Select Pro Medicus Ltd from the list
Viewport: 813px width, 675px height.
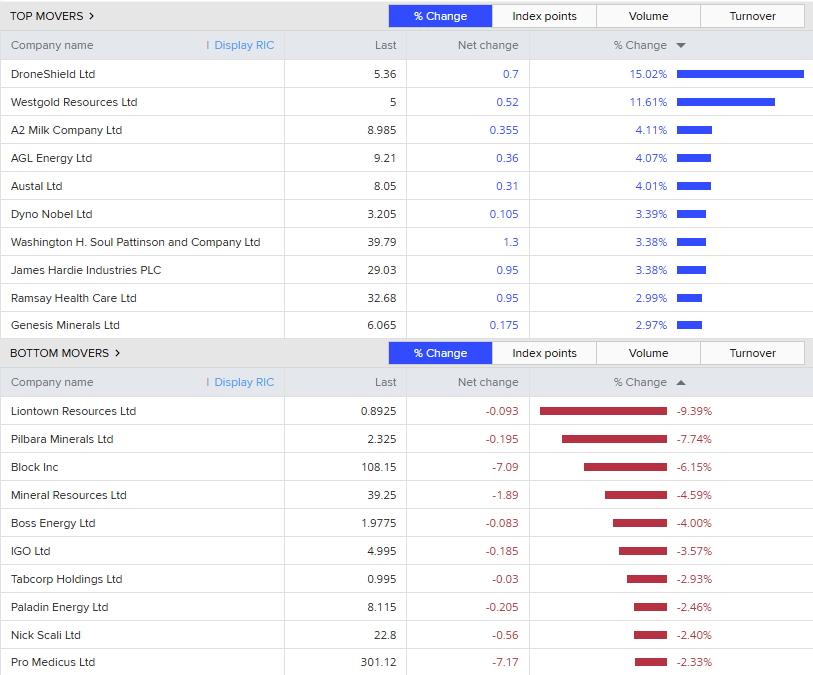(53, 662)
